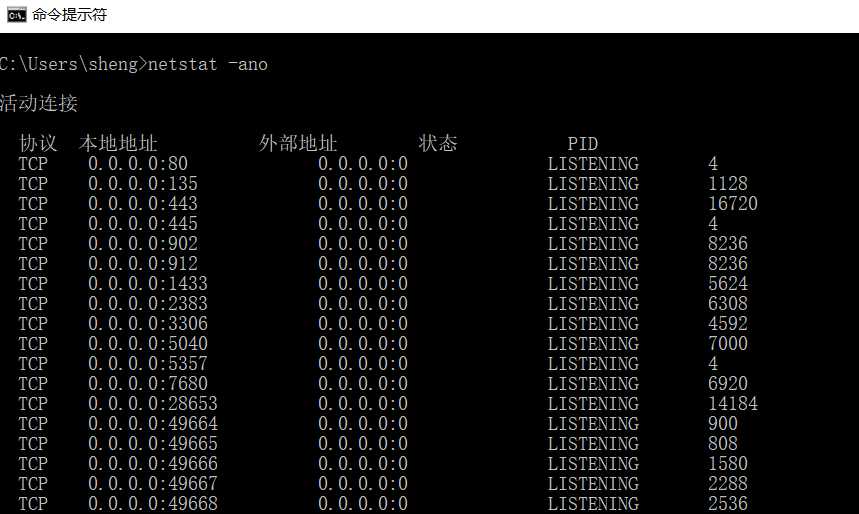Click the 协议 column header
The height and width of the screenshot is (514, 859).
pos(38,144)
